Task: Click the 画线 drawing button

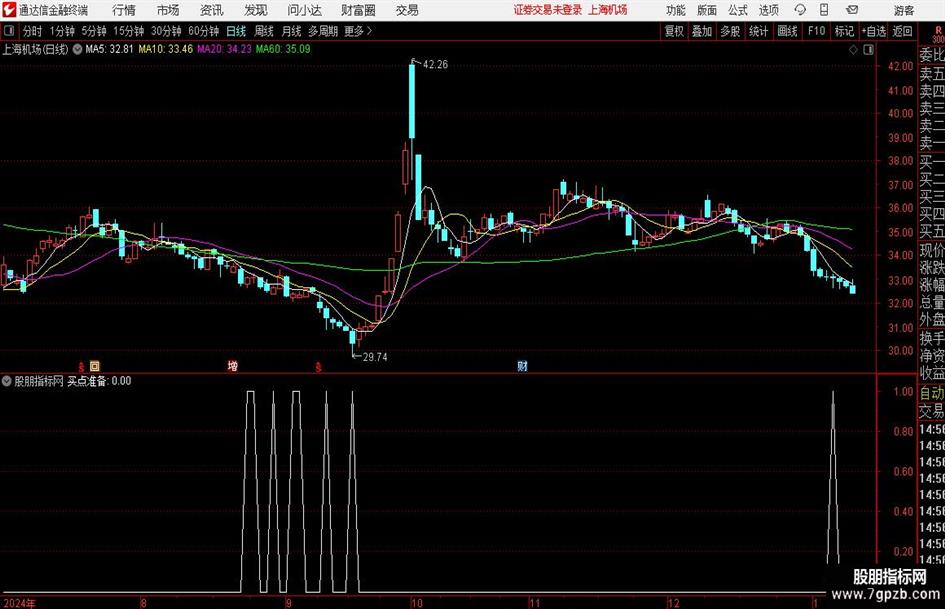Action: (787, 31)
